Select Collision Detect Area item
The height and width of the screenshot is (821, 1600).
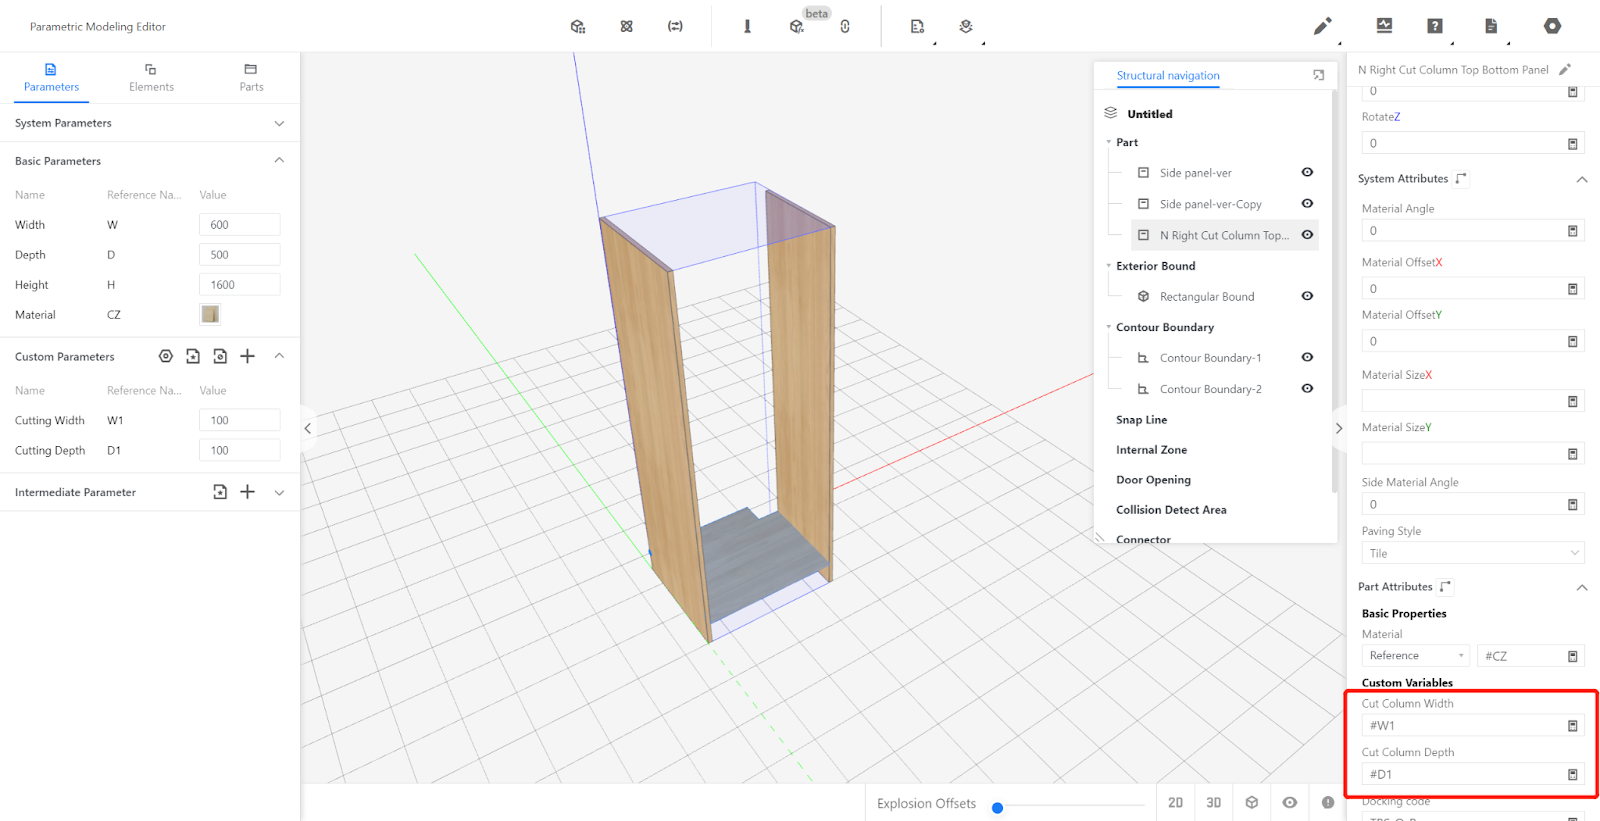pos(1171,510)
